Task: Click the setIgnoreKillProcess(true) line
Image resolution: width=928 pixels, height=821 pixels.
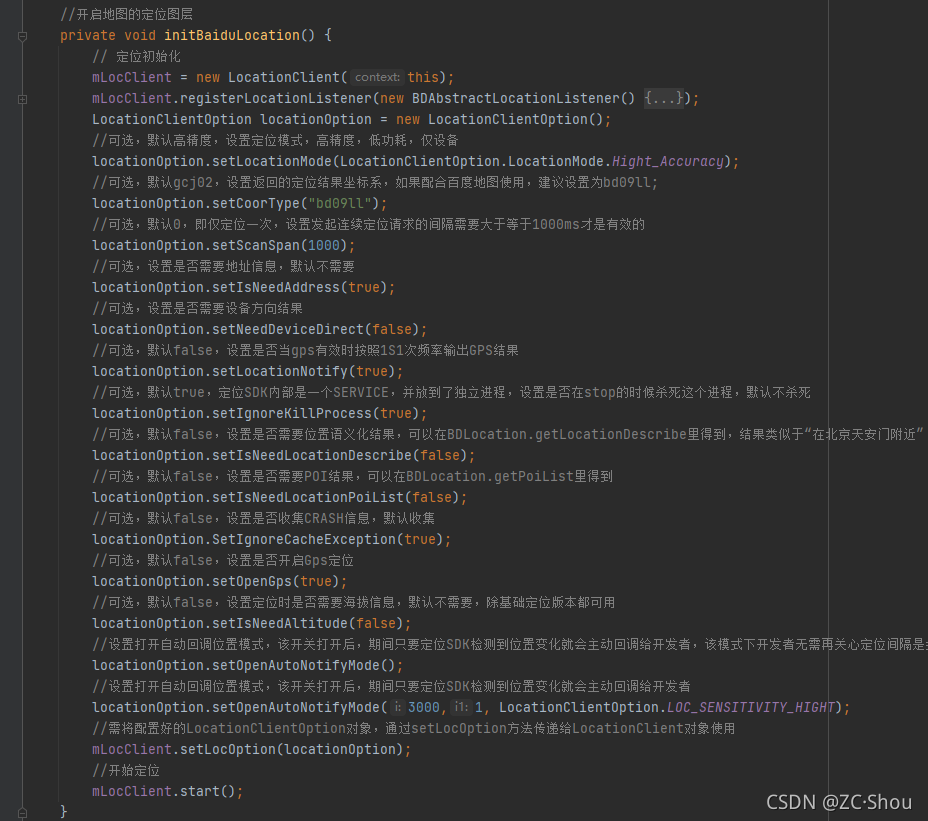Action: 259,414
